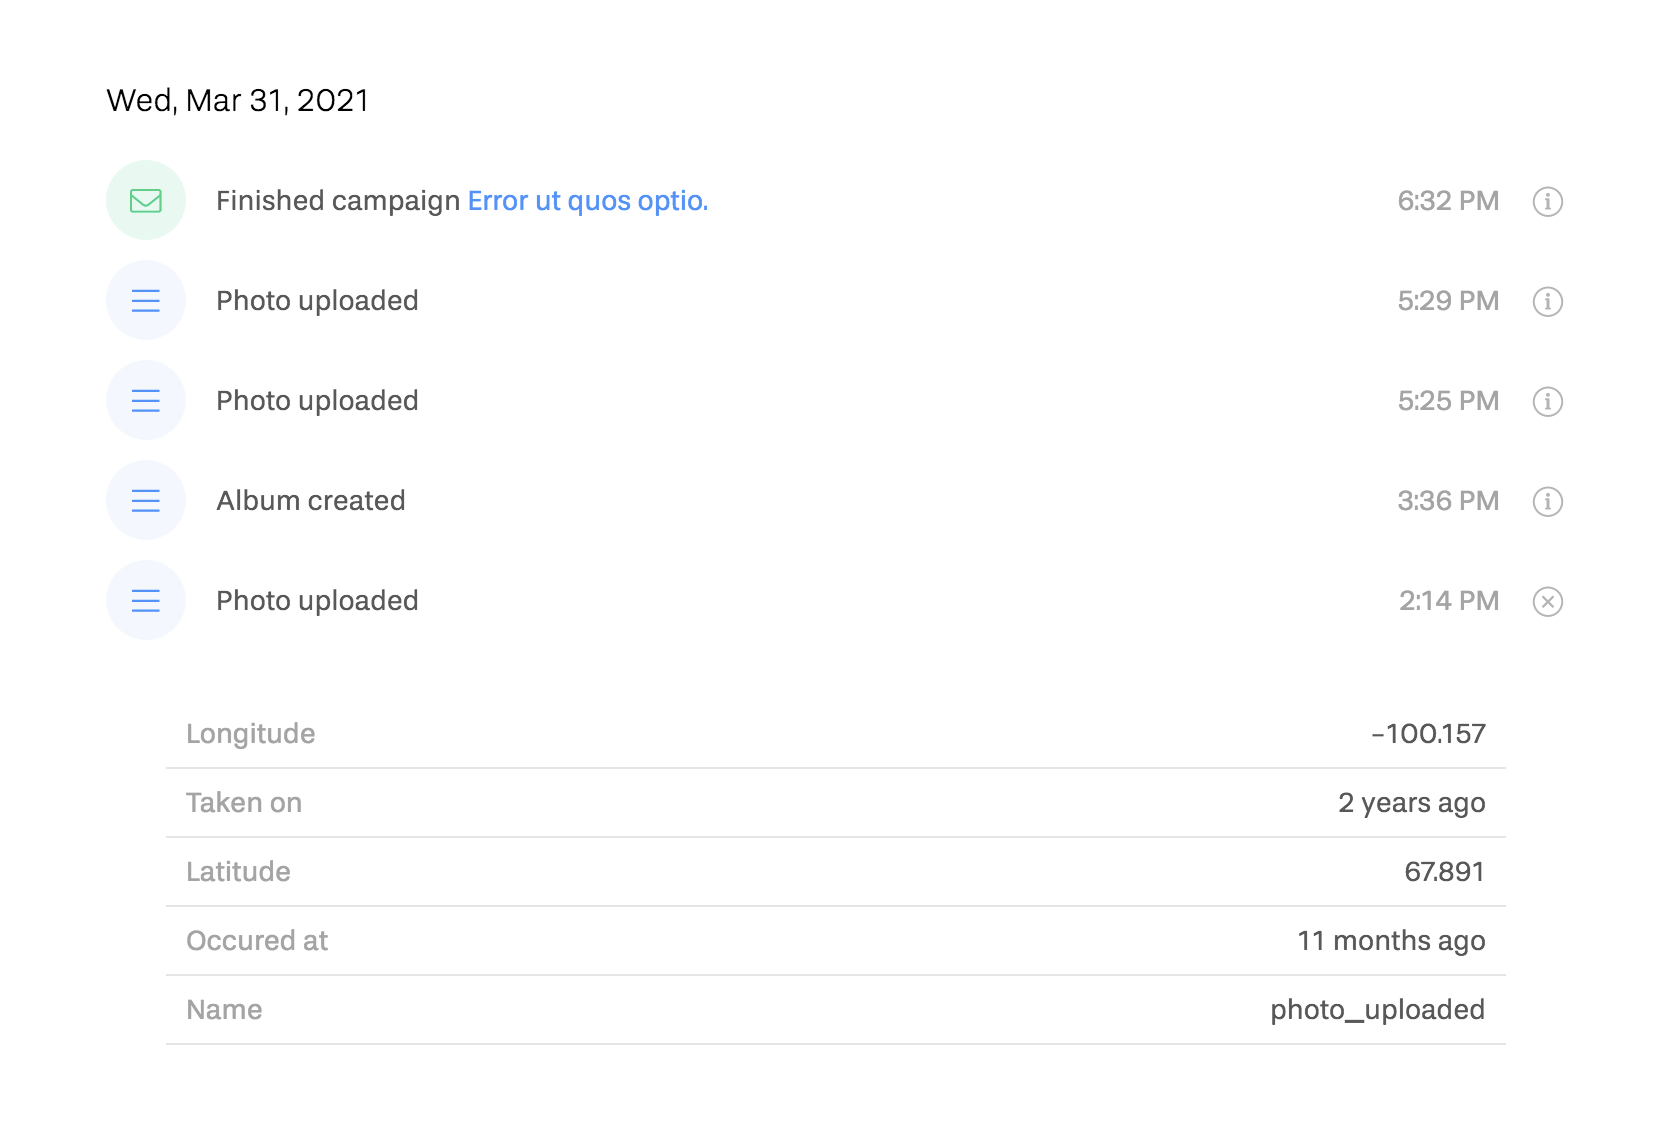Click the green envelope campaign icon
This screenshot has width=1660, height=1124.
click(x=146, y=201)
